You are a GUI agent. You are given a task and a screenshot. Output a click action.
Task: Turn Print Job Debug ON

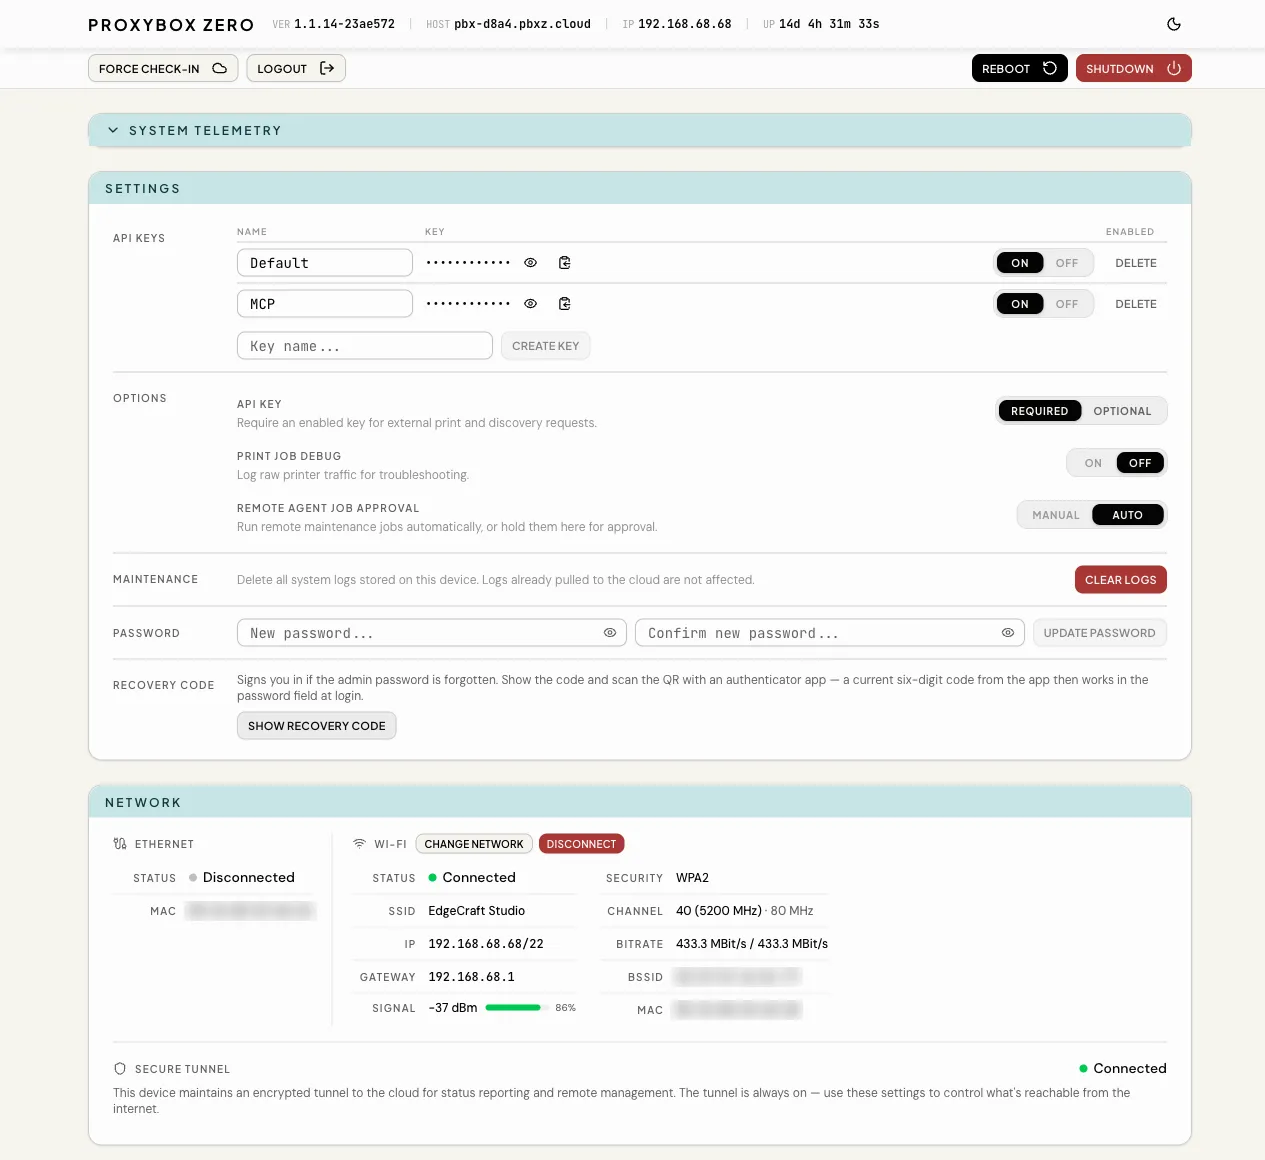point(1093,463)
